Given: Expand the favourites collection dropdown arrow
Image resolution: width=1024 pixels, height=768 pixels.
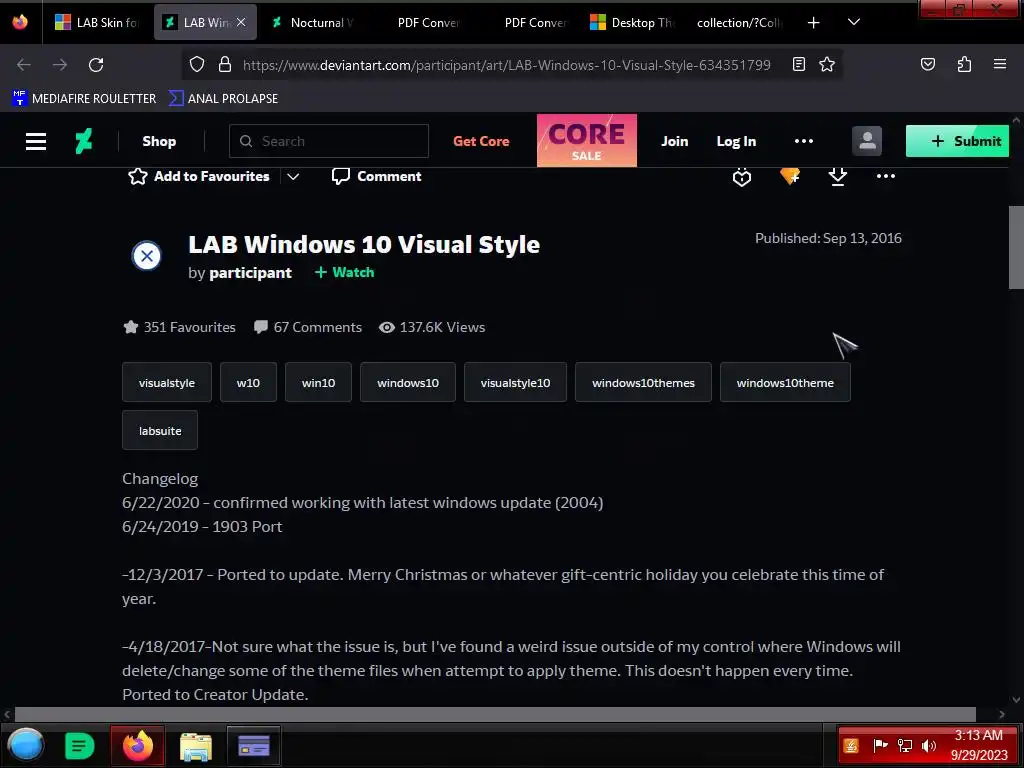Looking at the screenshot, I should (293, 176).
